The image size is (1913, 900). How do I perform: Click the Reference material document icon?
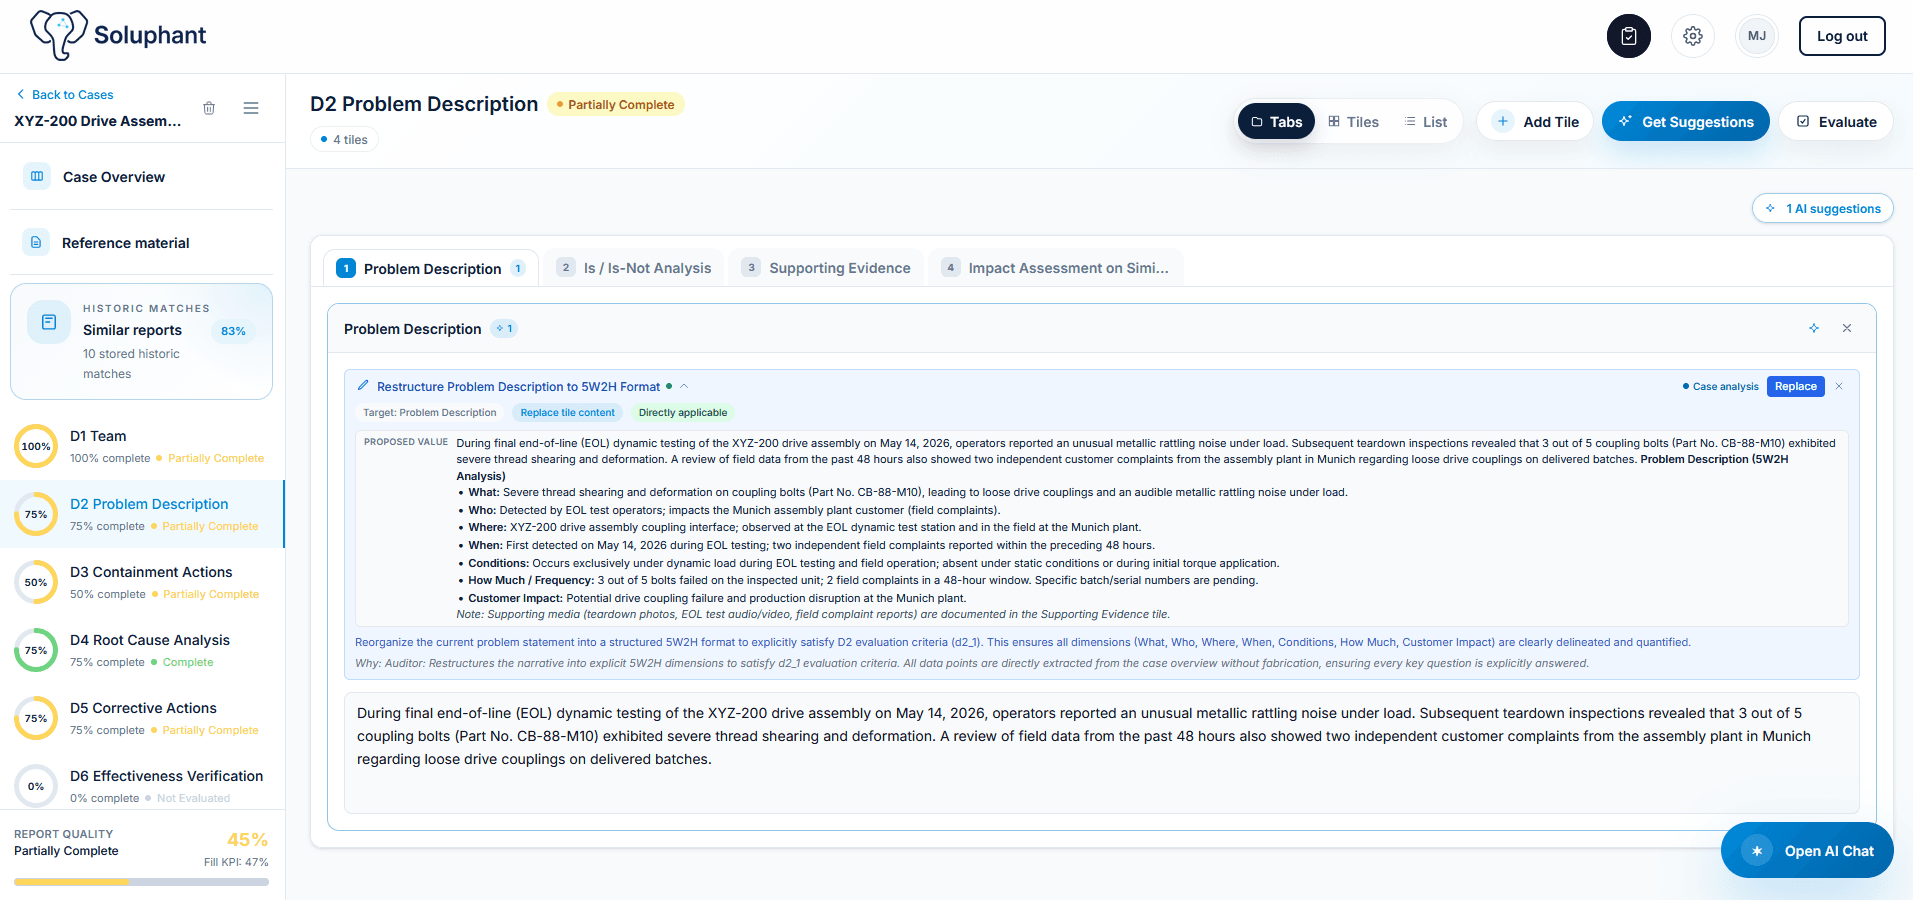pos(36,242)
